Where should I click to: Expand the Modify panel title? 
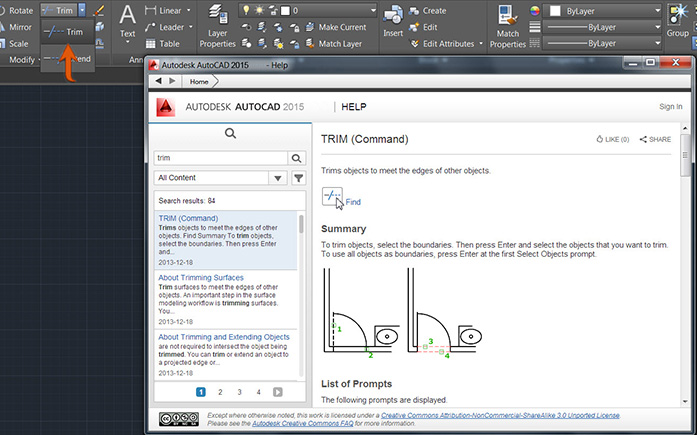coord(24,60)
